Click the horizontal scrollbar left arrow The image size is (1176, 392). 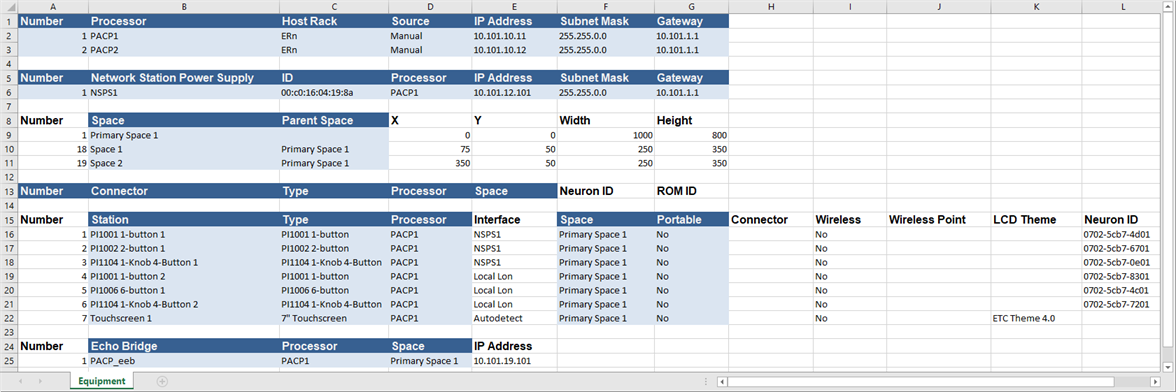(x=722, y=382)
